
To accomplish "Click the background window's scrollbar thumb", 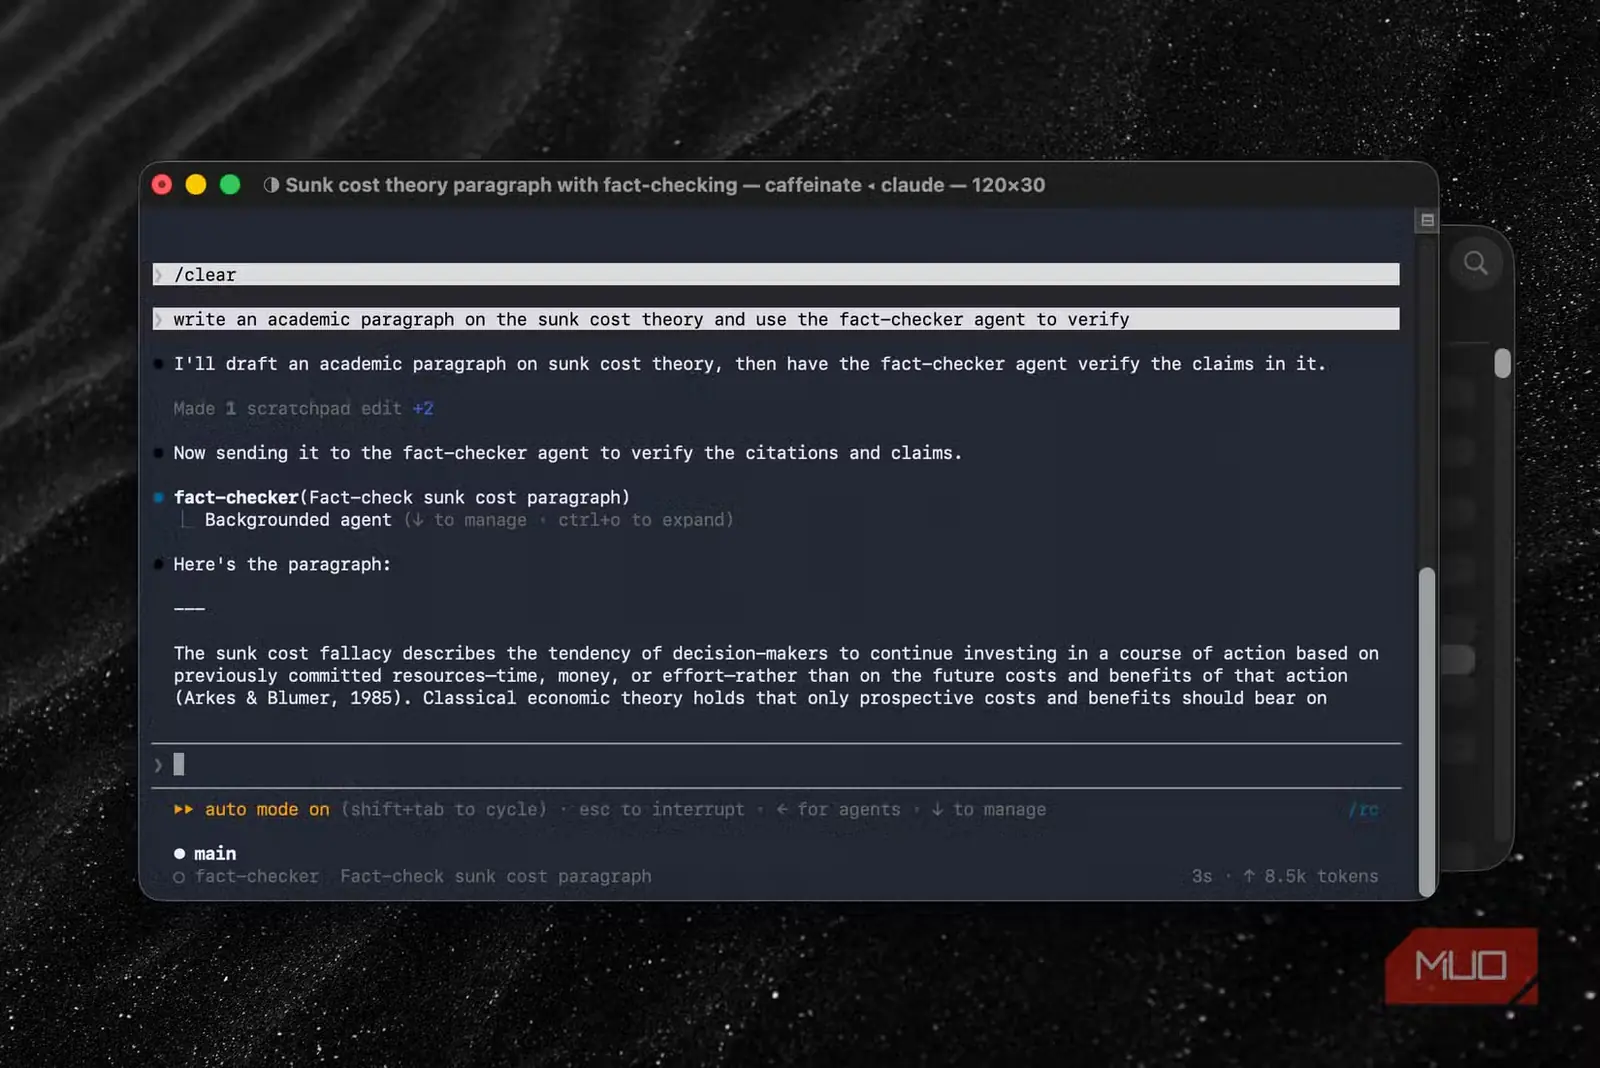I will [1502, 362].
